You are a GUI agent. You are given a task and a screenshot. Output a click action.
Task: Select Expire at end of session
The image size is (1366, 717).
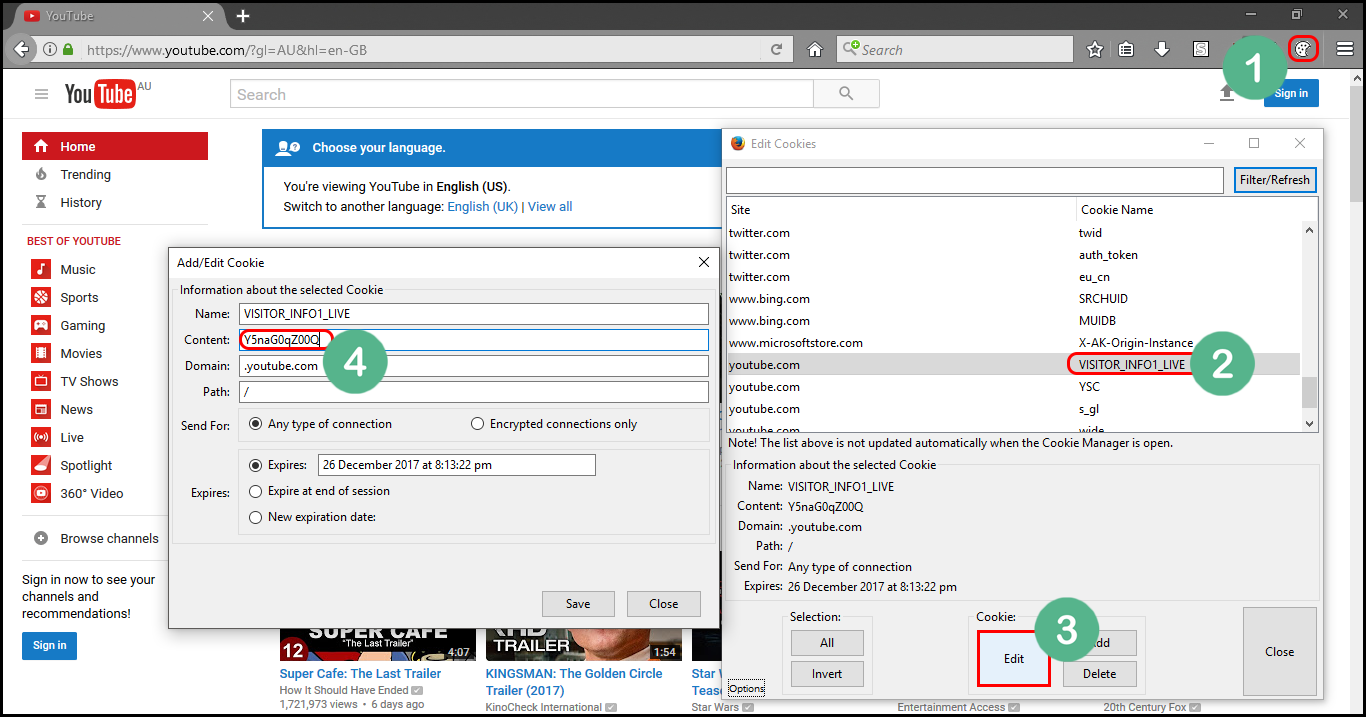[x=319, y=491]
